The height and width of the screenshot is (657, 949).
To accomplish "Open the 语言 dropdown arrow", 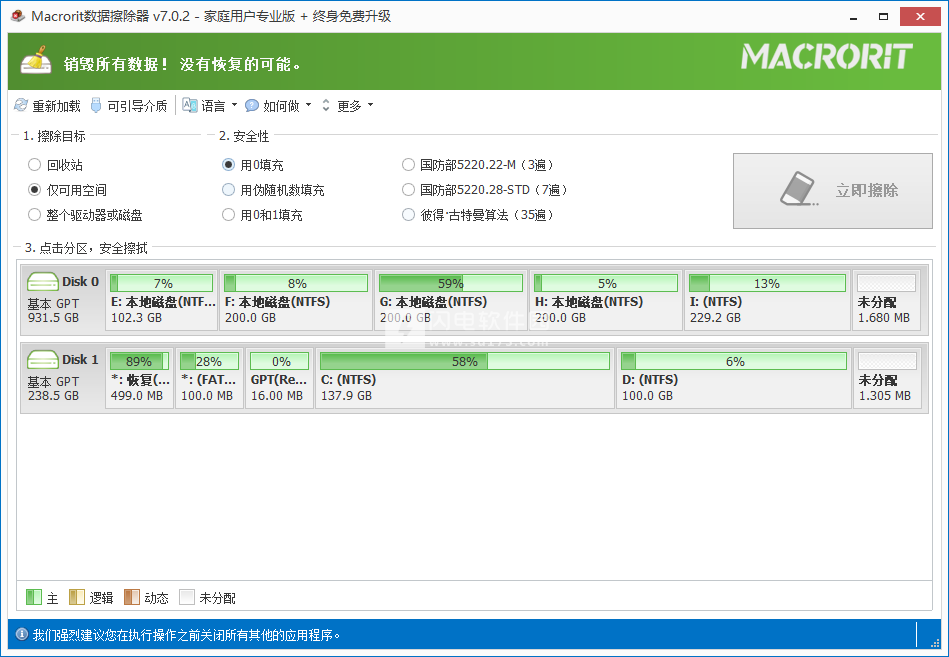I will tap(234, 105).
